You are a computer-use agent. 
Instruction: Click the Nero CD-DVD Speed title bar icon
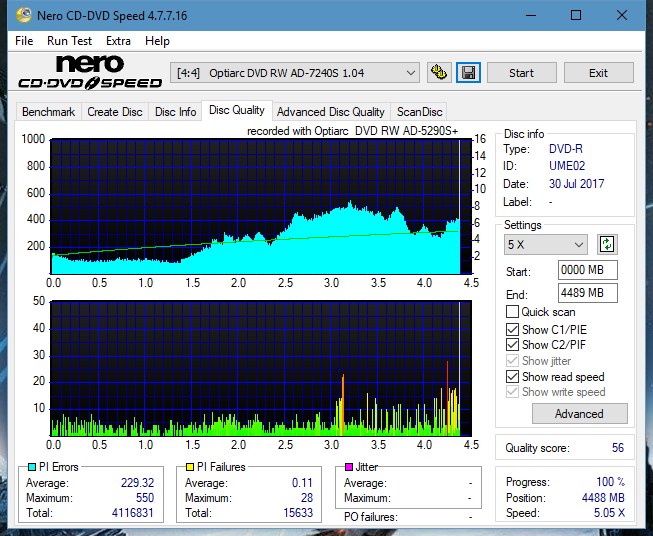tap(24, 15)
